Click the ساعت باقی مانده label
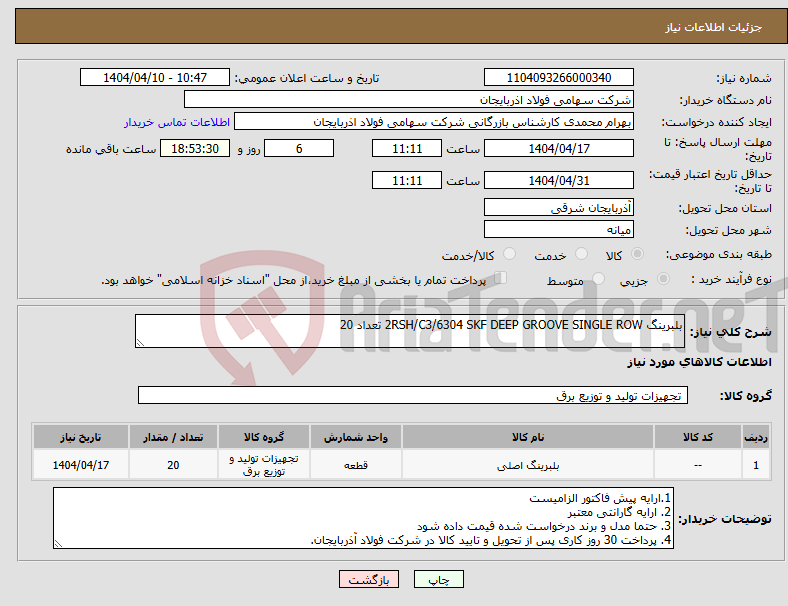 point(111,149)
